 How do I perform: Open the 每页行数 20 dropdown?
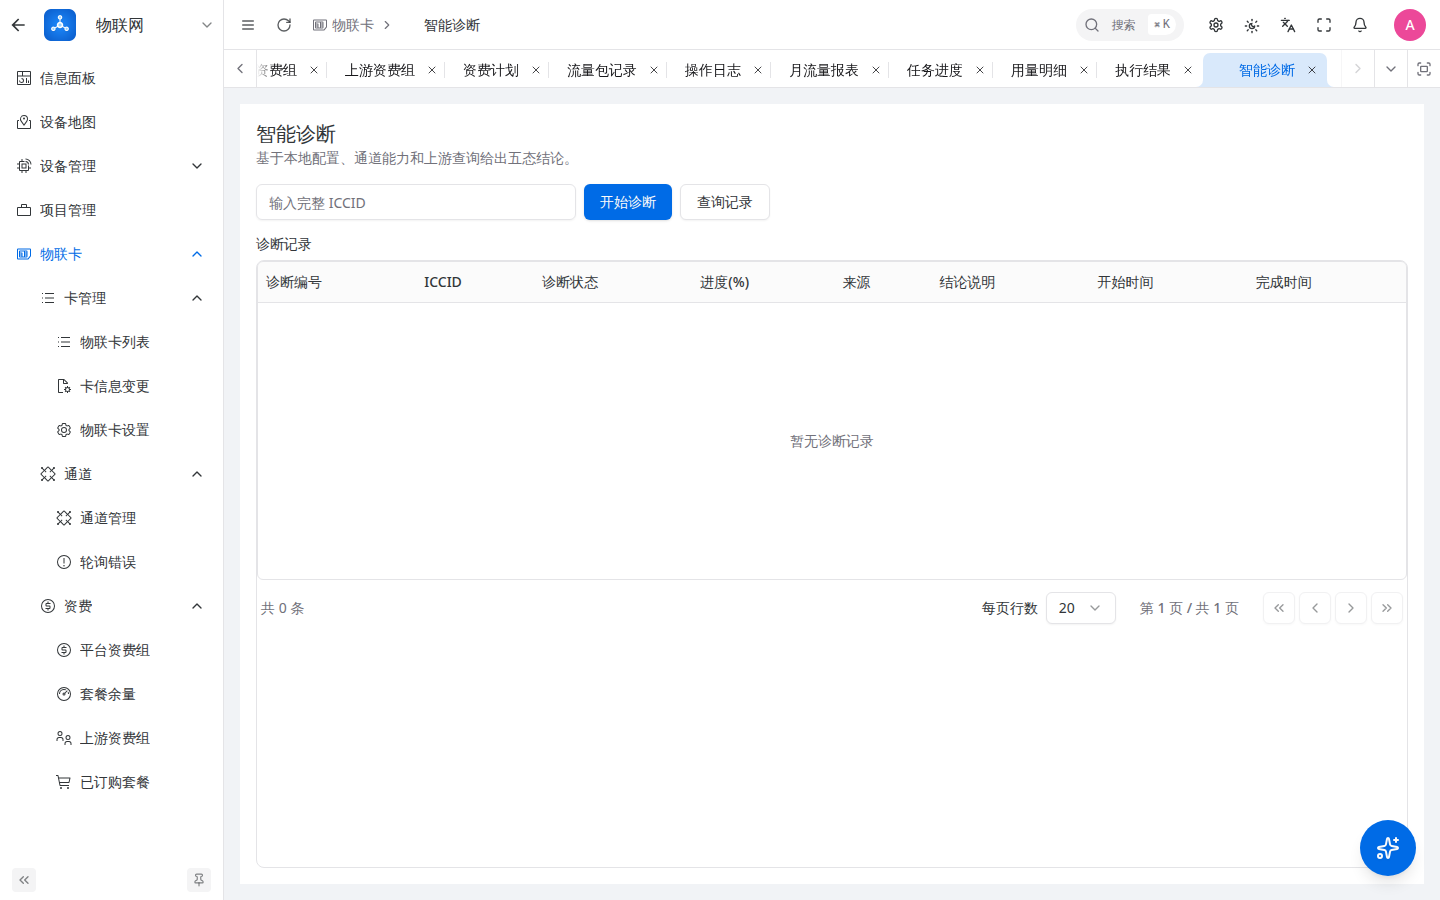1081,608
